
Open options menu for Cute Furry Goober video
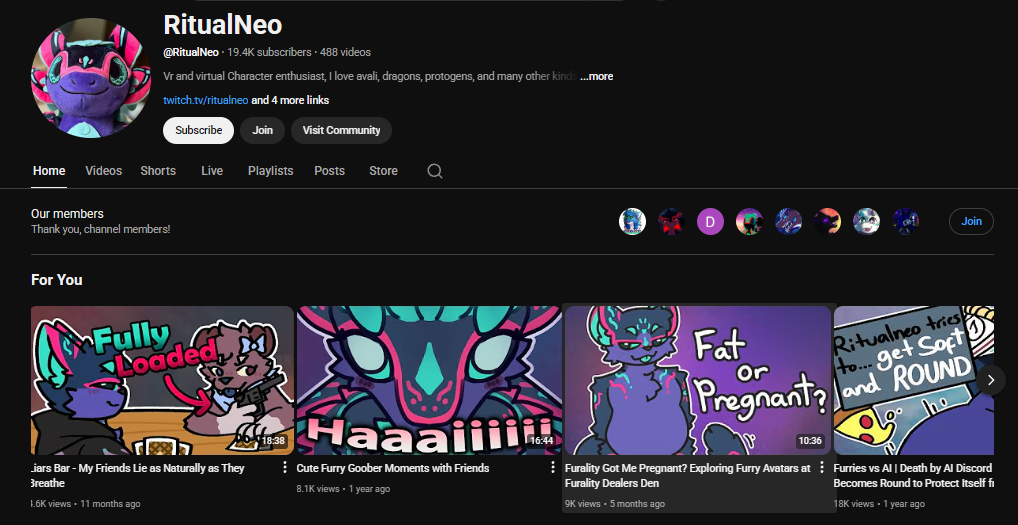point(553,468)
